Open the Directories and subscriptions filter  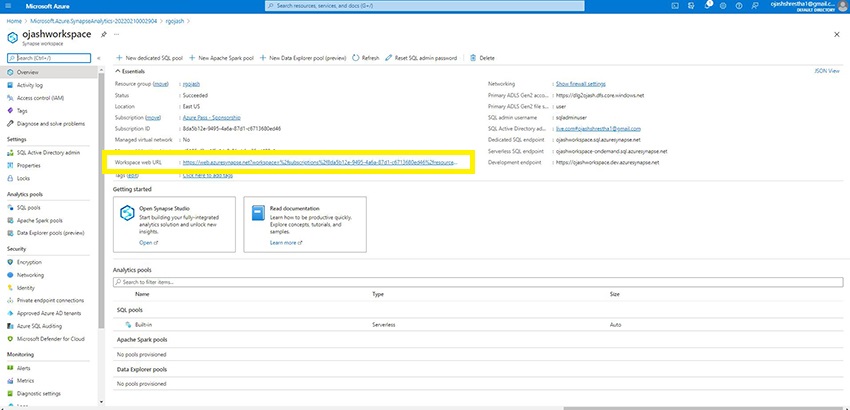[691, 5]
